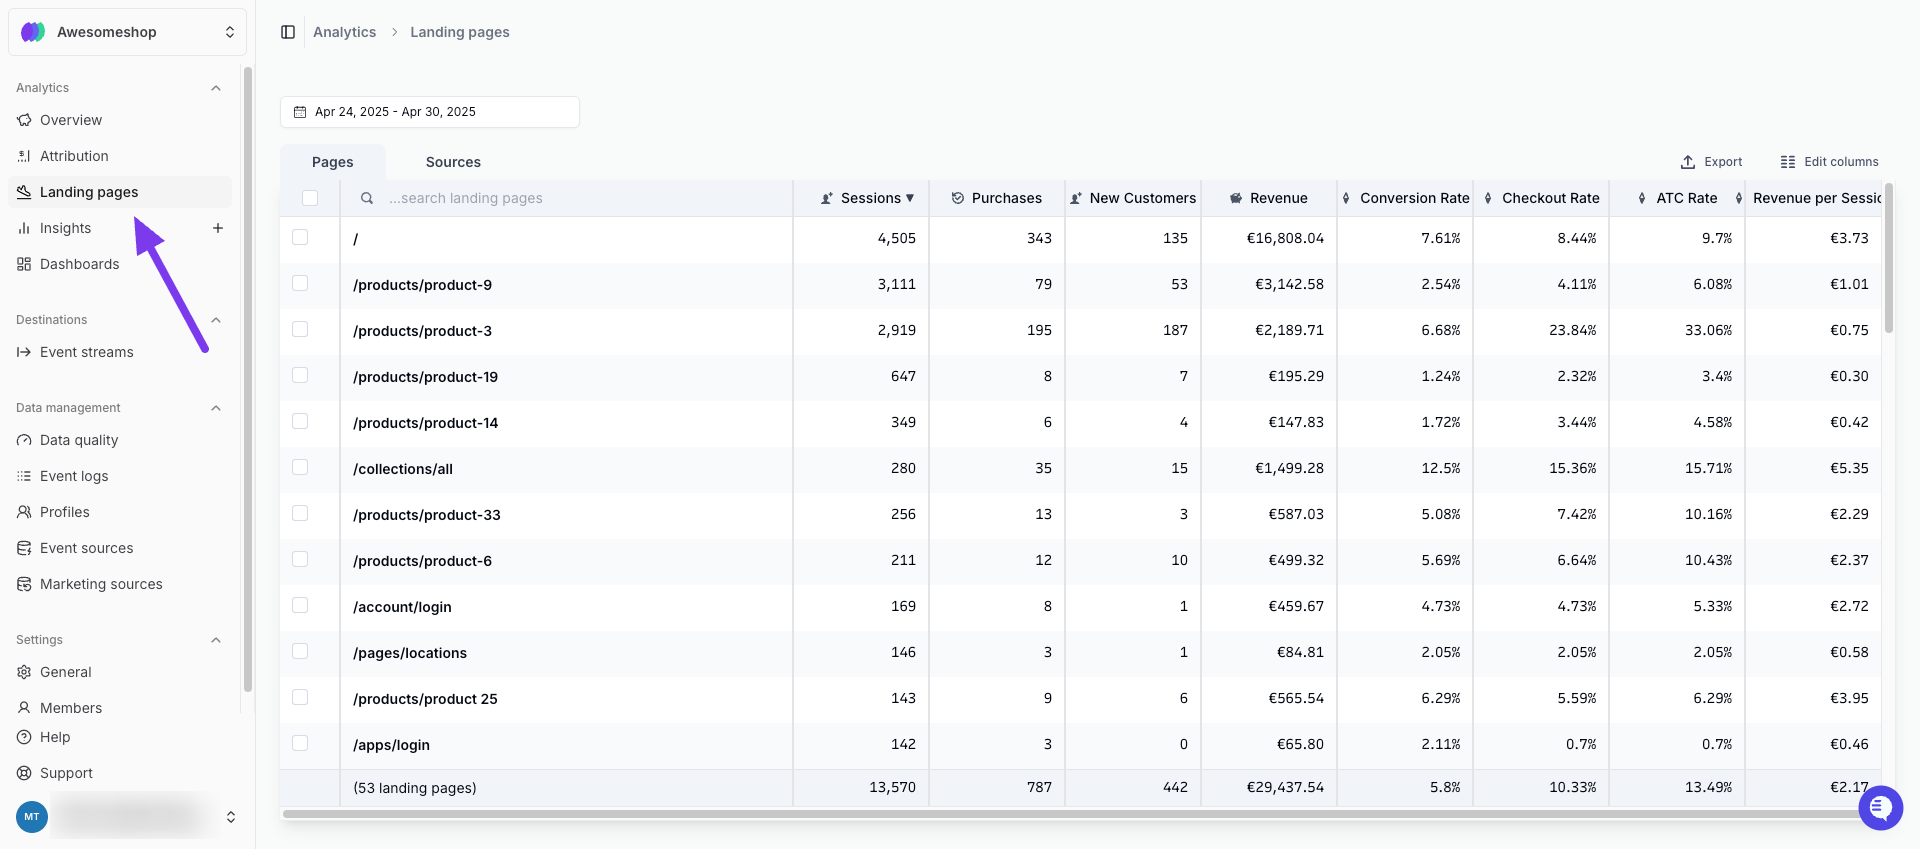Click the General settings gear icon
1920x849 pixels.
pos(24,672)
